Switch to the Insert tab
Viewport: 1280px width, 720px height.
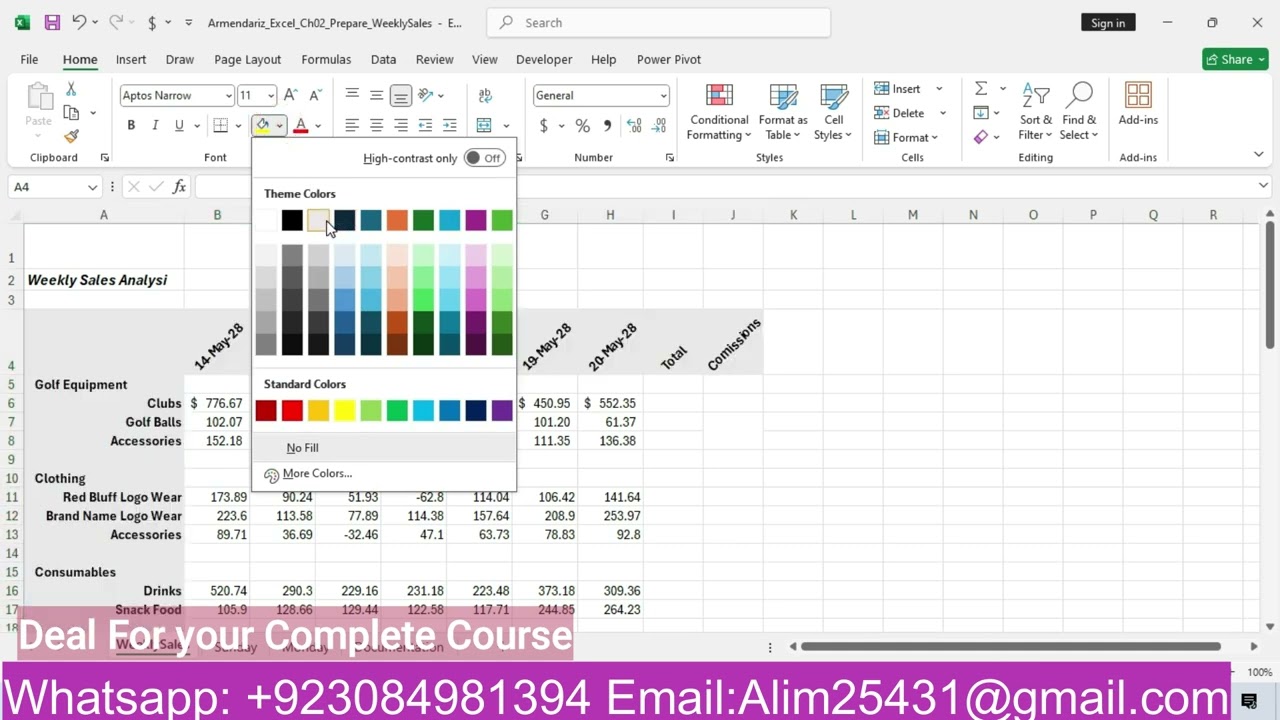131,59
